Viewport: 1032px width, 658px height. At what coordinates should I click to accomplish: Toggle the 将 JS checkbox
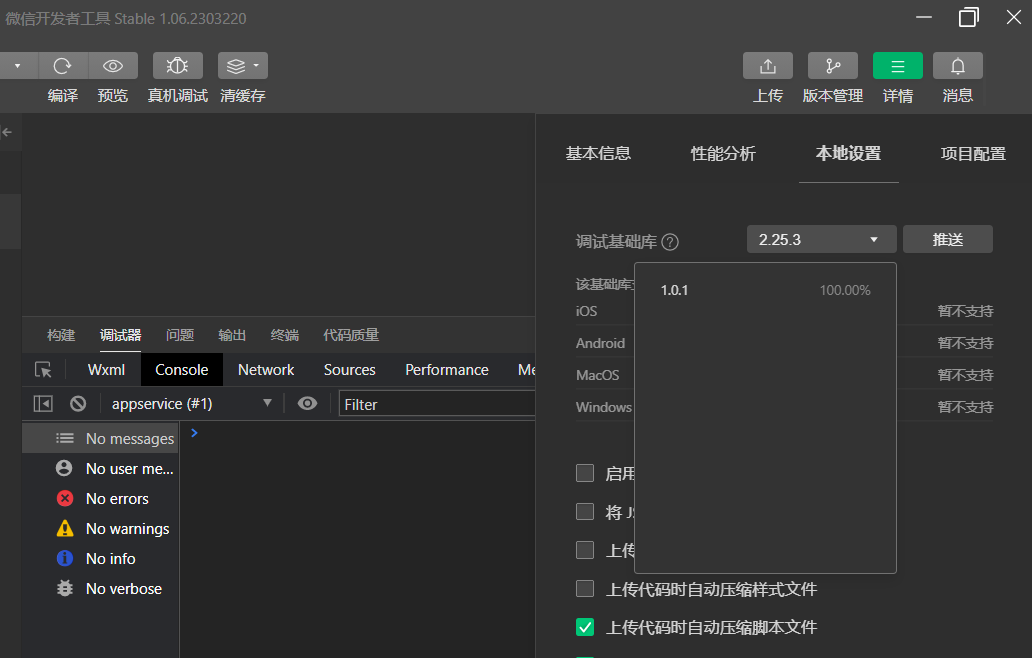[x=585, y=511]
